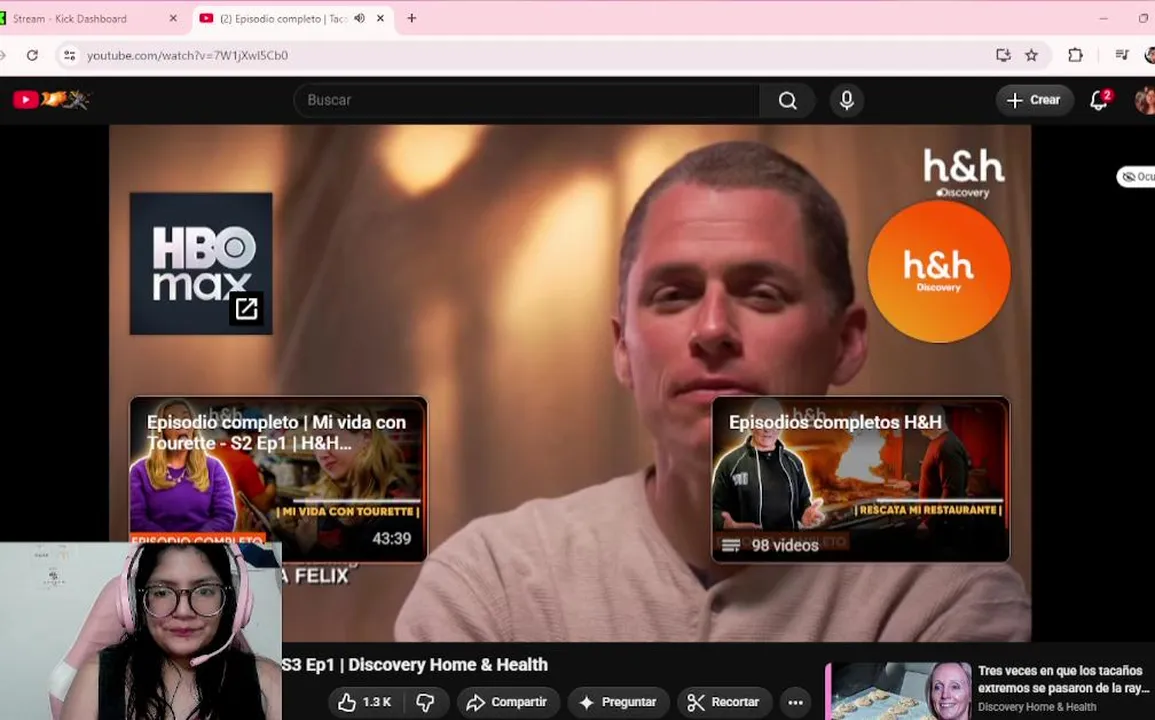Bookmark this page with star icon
The height and width of the screenshot is (720, 1155).
1031,55
